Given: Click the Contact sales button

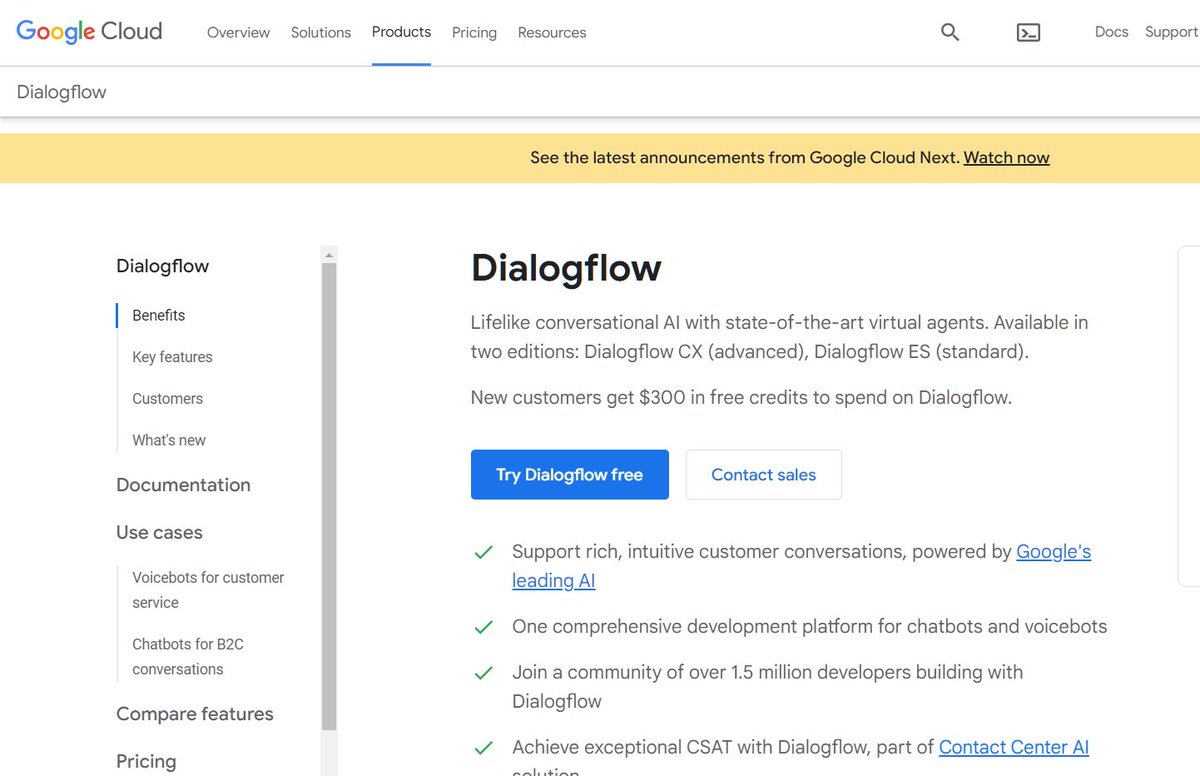Looking at the screenshot, I should click(764, 475).
